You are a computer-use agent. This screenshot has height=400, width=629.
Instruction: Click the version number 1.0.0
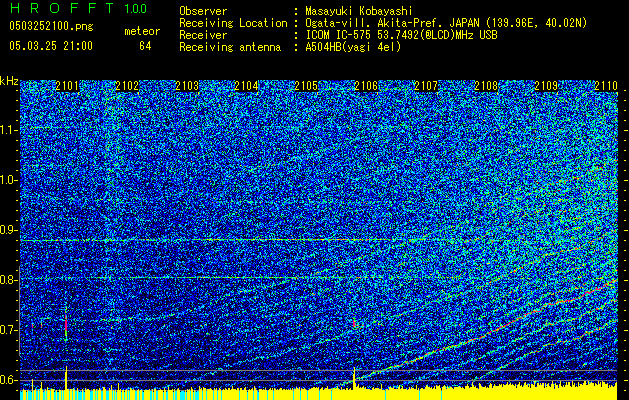click(135, 8)
